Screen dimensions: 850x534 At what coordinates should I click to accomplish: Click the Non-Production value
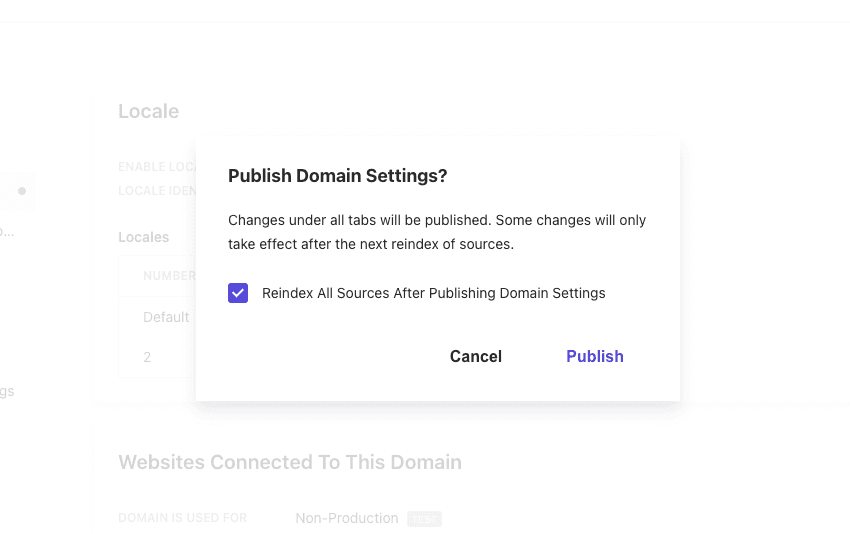[x=346, y=518]
